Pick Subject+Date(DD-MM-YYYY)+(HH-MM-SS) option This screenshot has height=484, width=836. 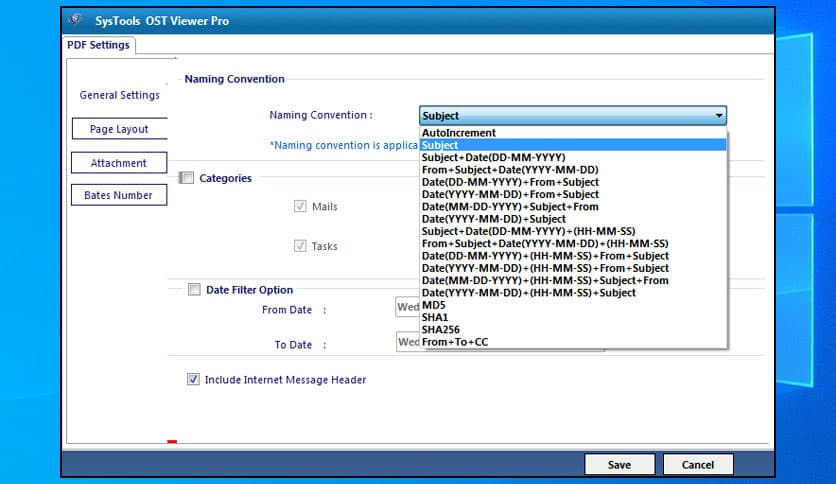(573, 231)
